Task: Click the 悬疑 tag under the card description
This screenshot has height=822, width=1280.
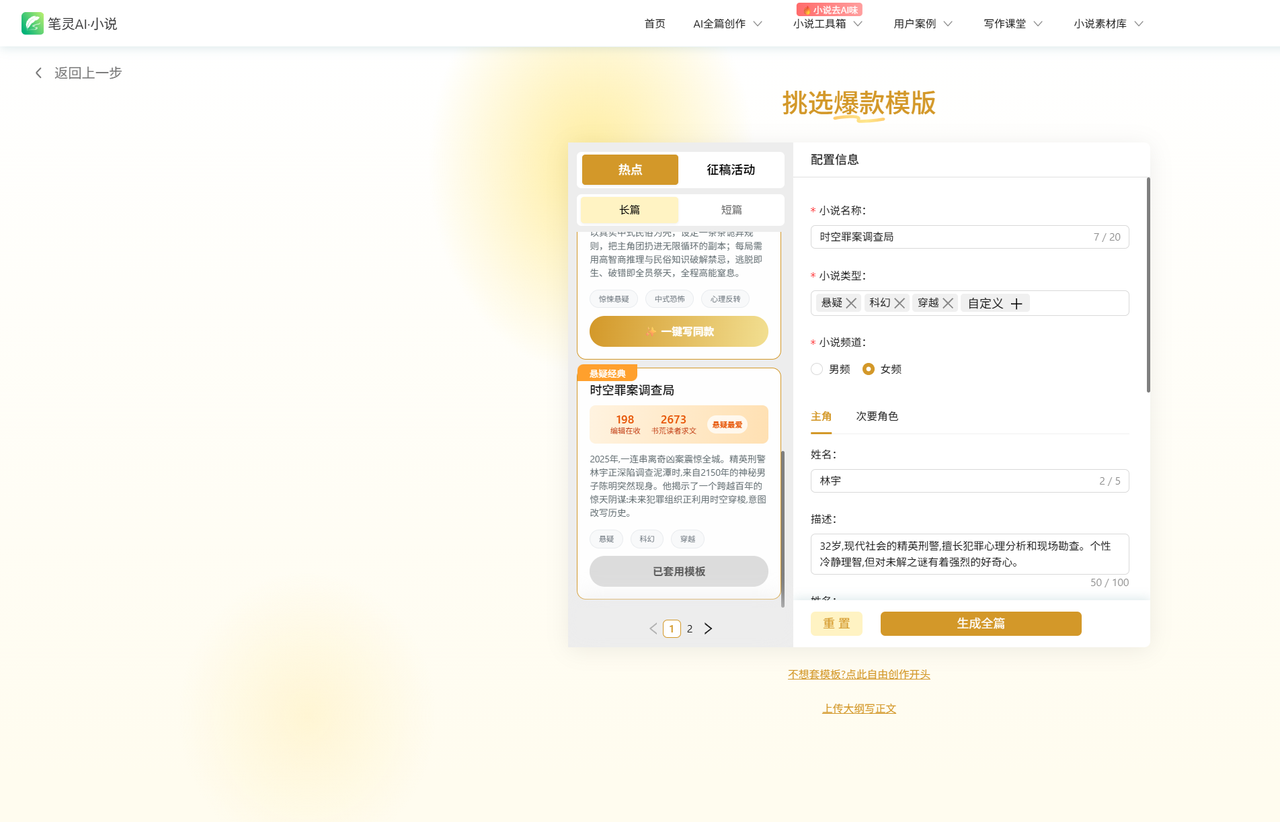Action: click(607, 539)
